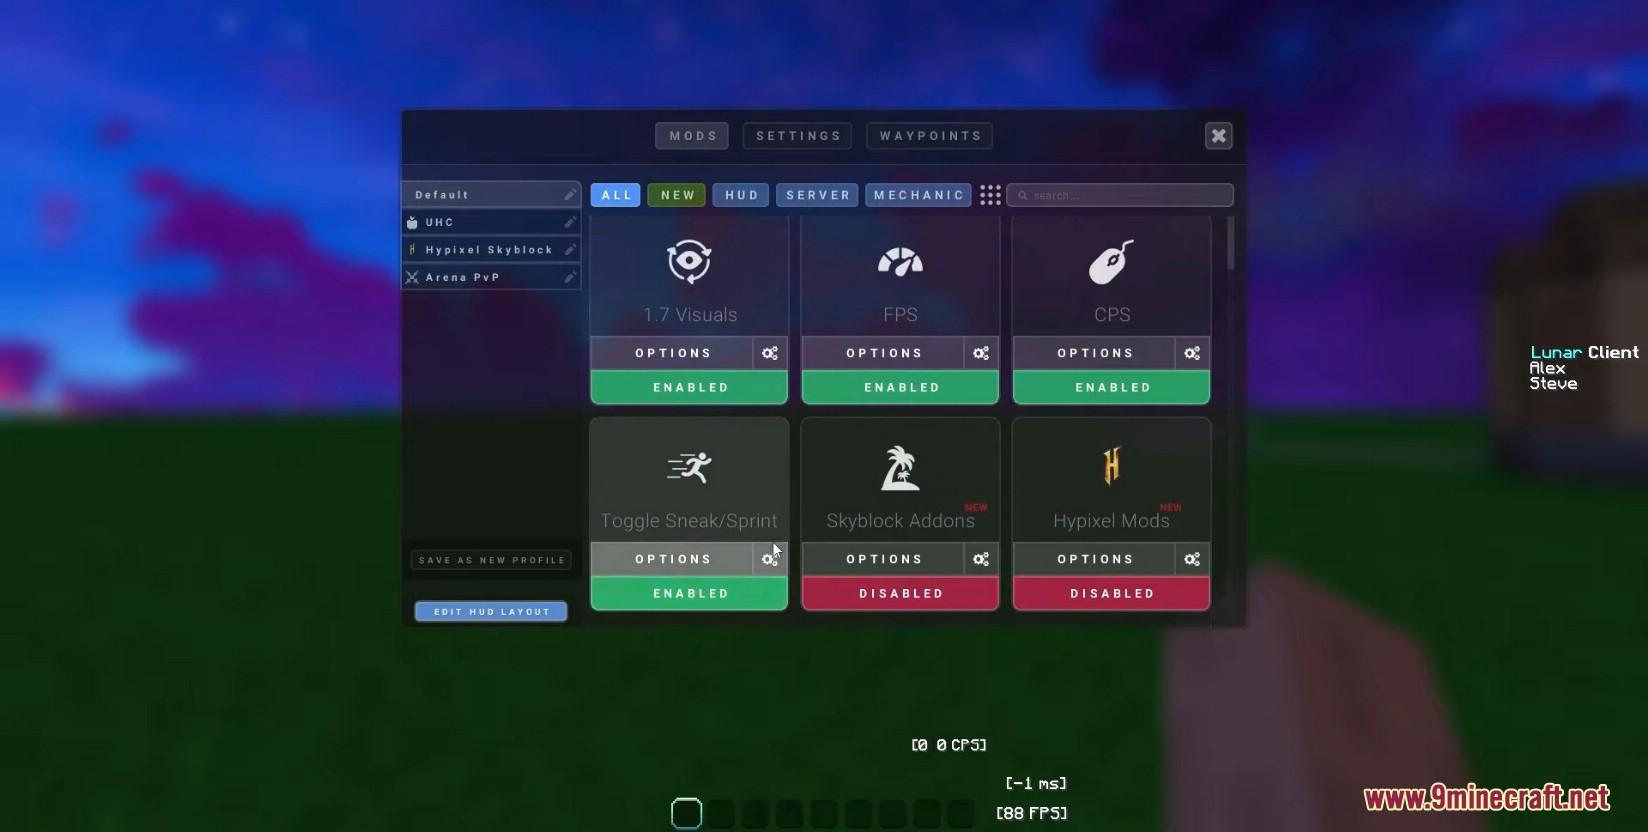Open Options for Hypixel Mods

1094,559
